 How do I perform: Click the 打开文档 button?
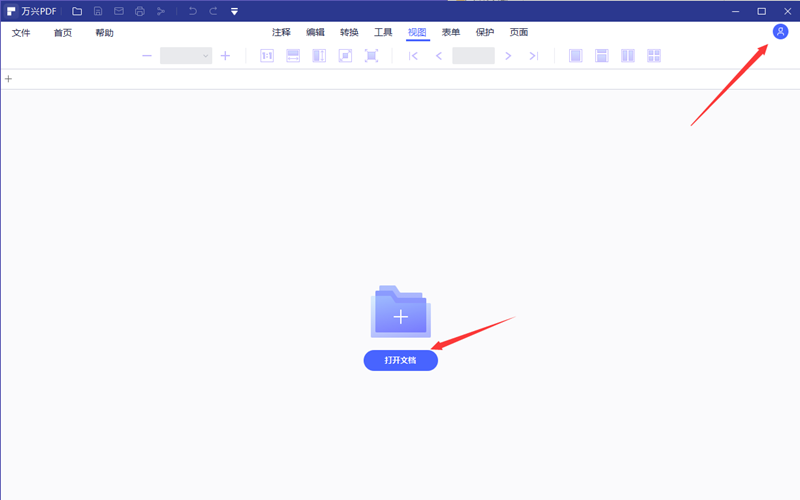coord(400,361)
